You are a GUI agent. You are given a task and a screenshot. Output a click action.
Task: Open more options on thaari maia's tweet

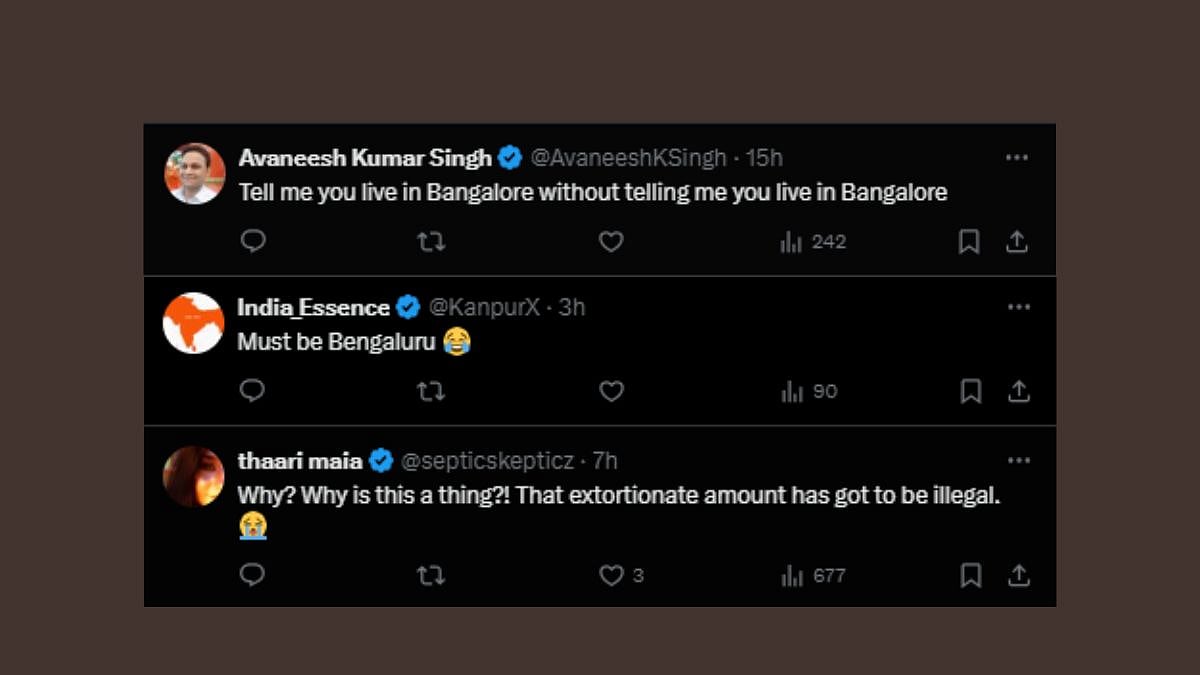click(x=1018, y=460)
